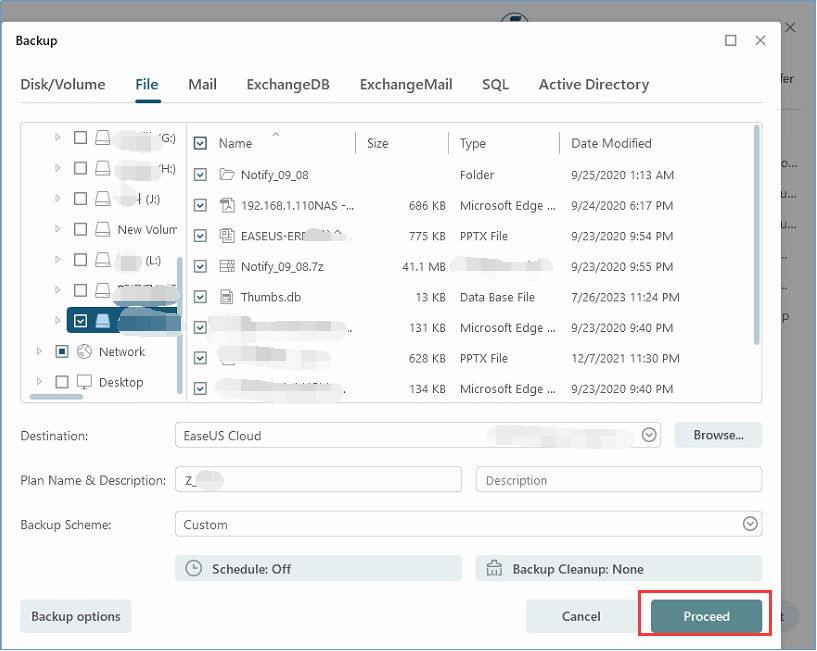Screen dimensions: 817x651
Task: Click the Description input field
Action: coord(618,480)
